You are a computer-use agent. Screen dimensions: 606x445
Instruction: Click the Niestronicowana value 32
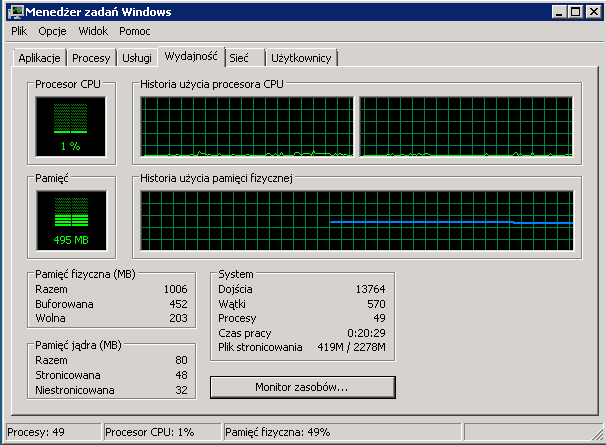(x=181, y=390)
